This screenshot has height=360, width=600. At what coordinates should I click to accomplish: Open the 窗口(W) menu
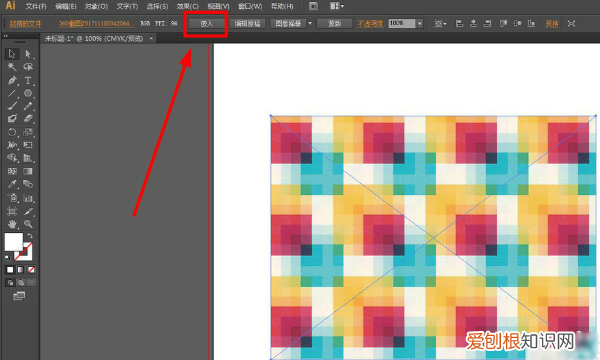click(250, 7)
